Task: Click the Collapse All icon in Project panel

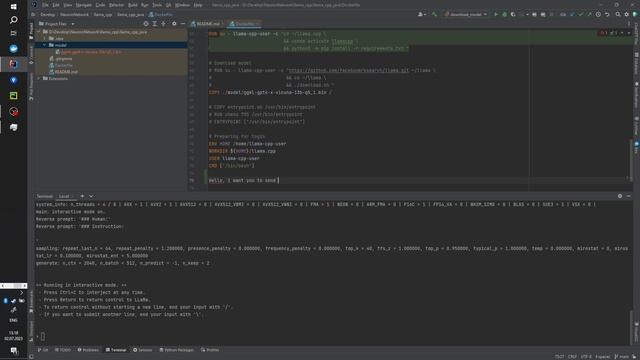Action: tap(163, 24)
